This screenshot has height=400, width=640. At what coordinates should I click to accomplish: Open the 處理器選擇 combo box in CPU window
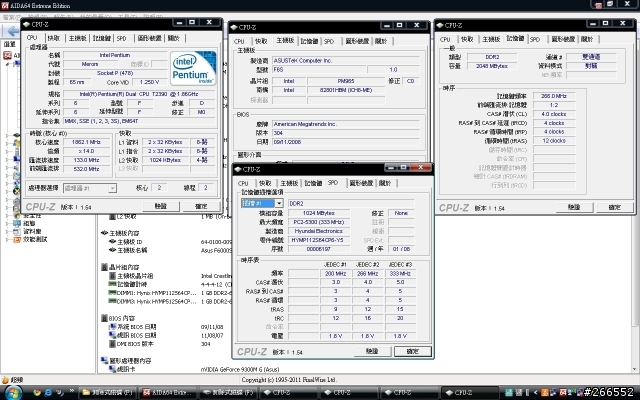112,188
